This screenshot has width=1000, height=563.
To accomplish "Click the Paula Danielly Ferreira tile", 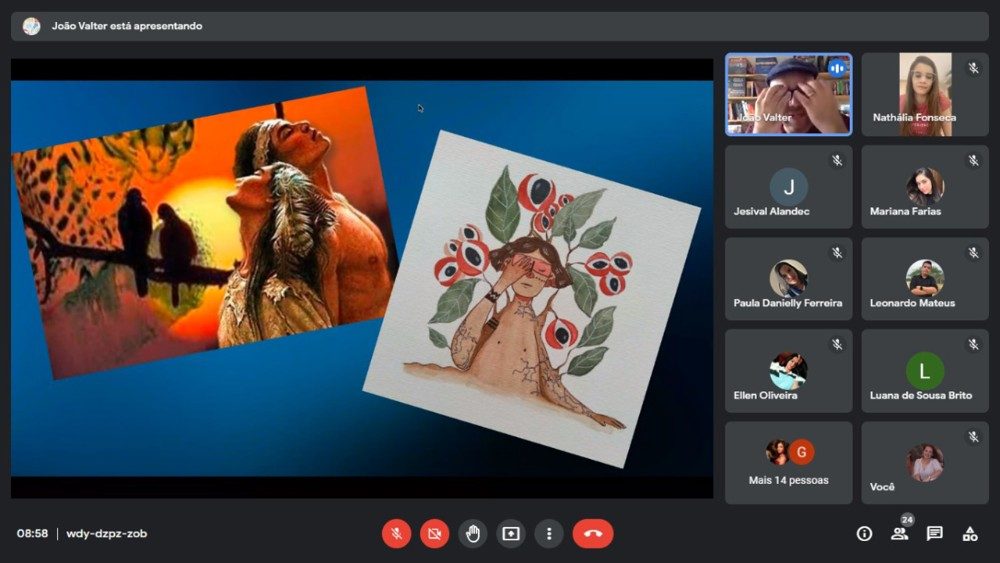I will pyautogui.click(x=788, y=279).
